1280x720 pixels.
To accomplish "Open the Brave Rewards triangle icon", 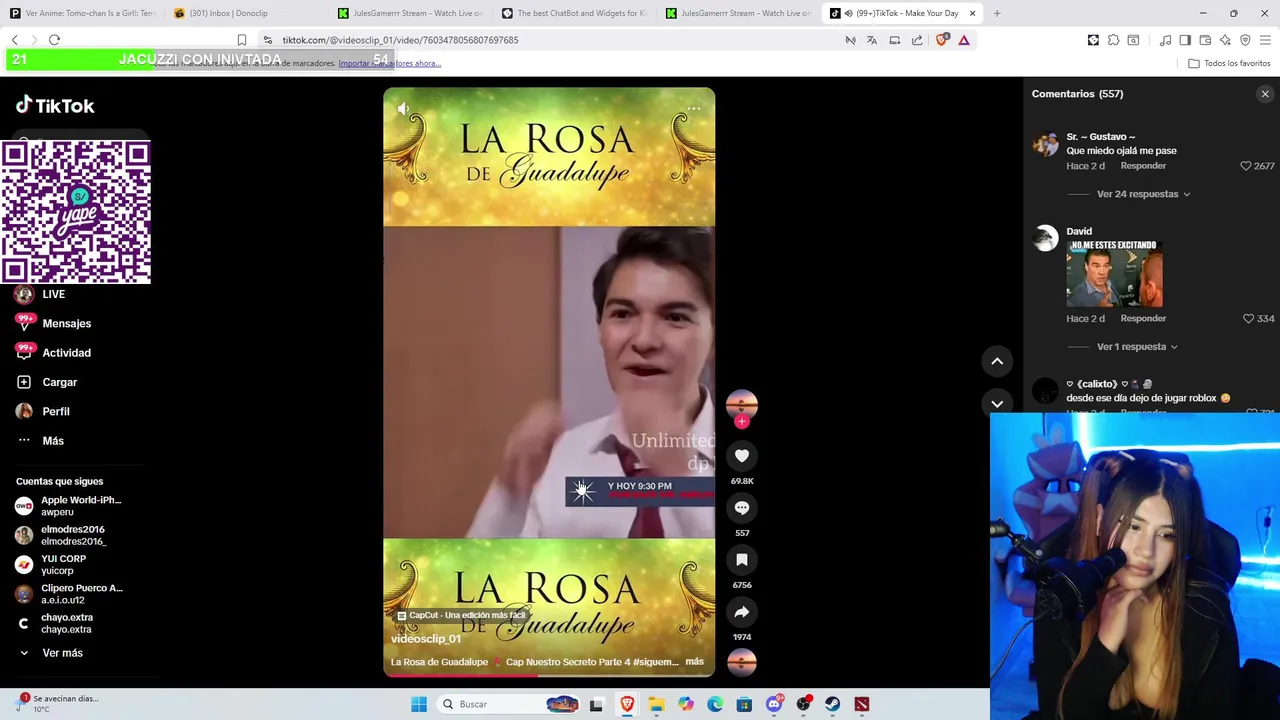I will [x=964, y=40].
